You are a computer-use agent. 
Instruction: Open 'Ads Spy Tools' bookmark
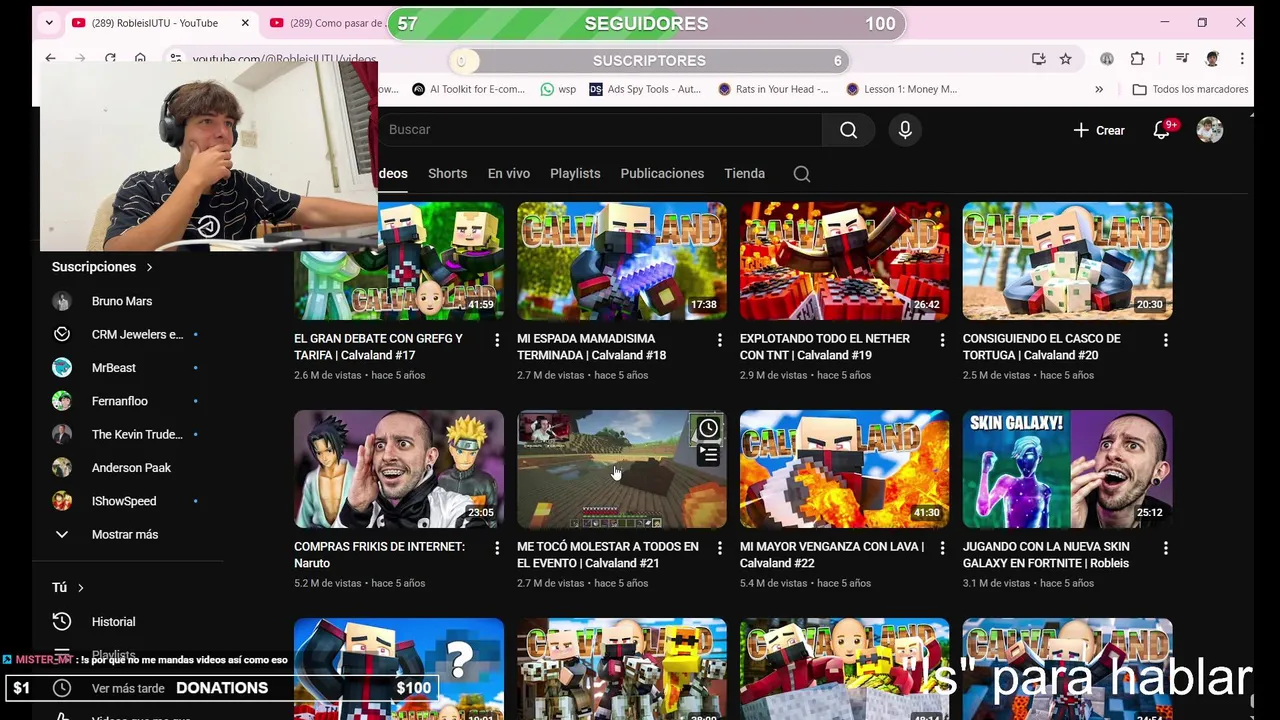coord(645,89)
